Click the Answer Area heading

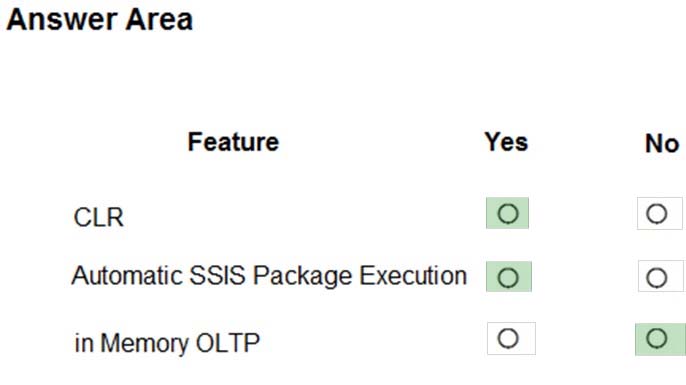tap(100, 20)
